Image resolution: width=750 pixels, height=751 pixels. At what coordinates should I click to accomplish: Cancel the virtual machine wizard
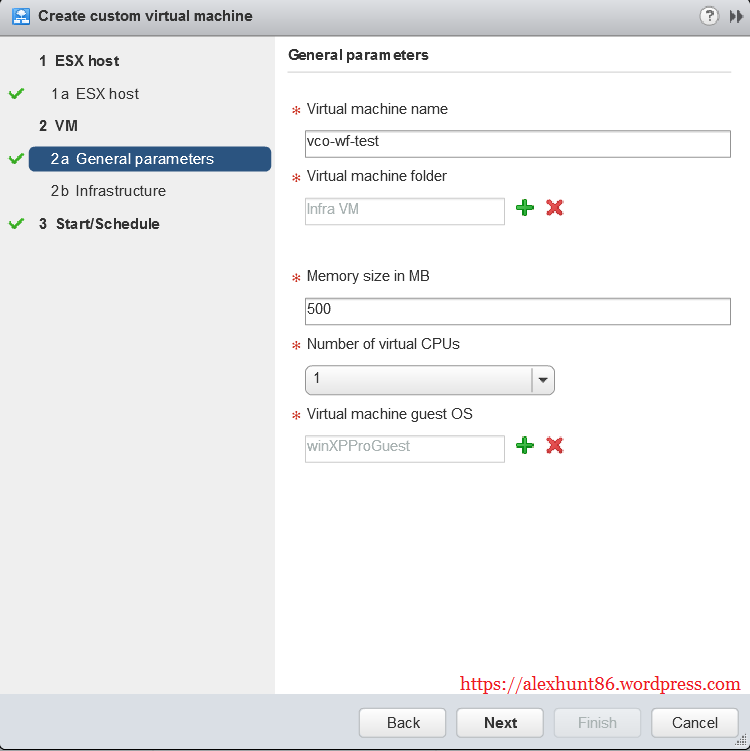point(695,722)
